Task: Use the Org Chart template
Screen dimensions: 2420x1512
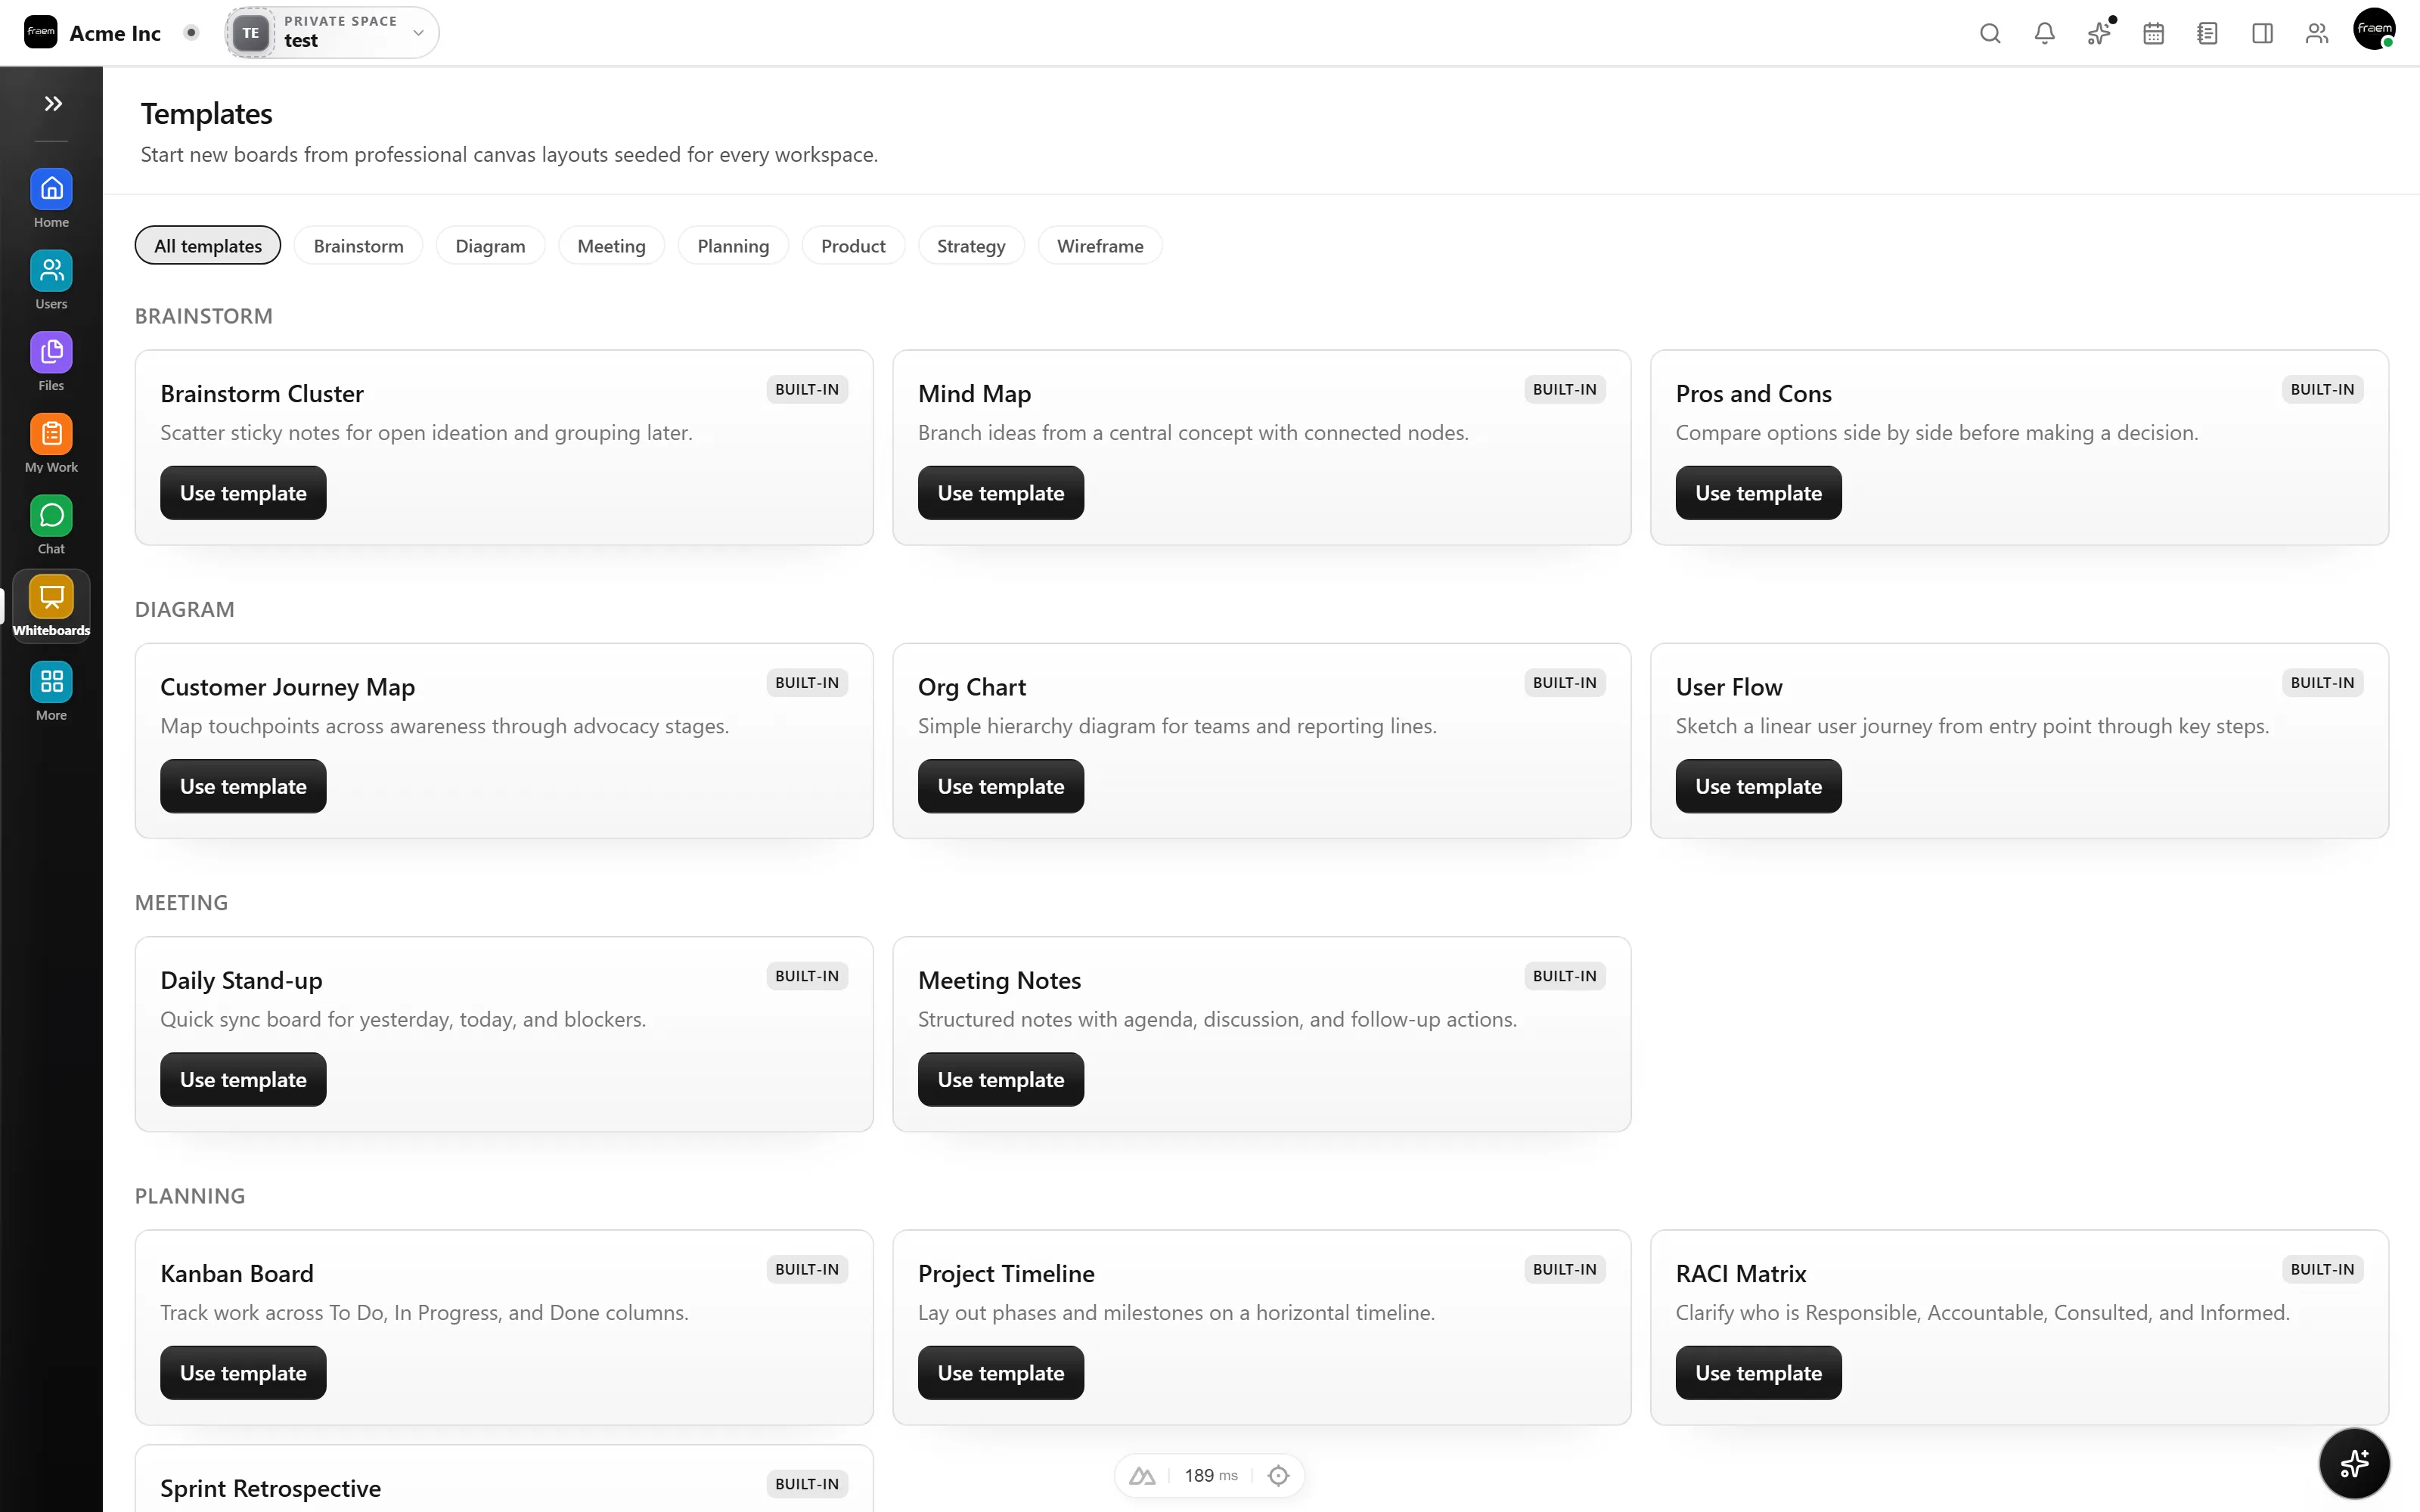Action: 1001,786
